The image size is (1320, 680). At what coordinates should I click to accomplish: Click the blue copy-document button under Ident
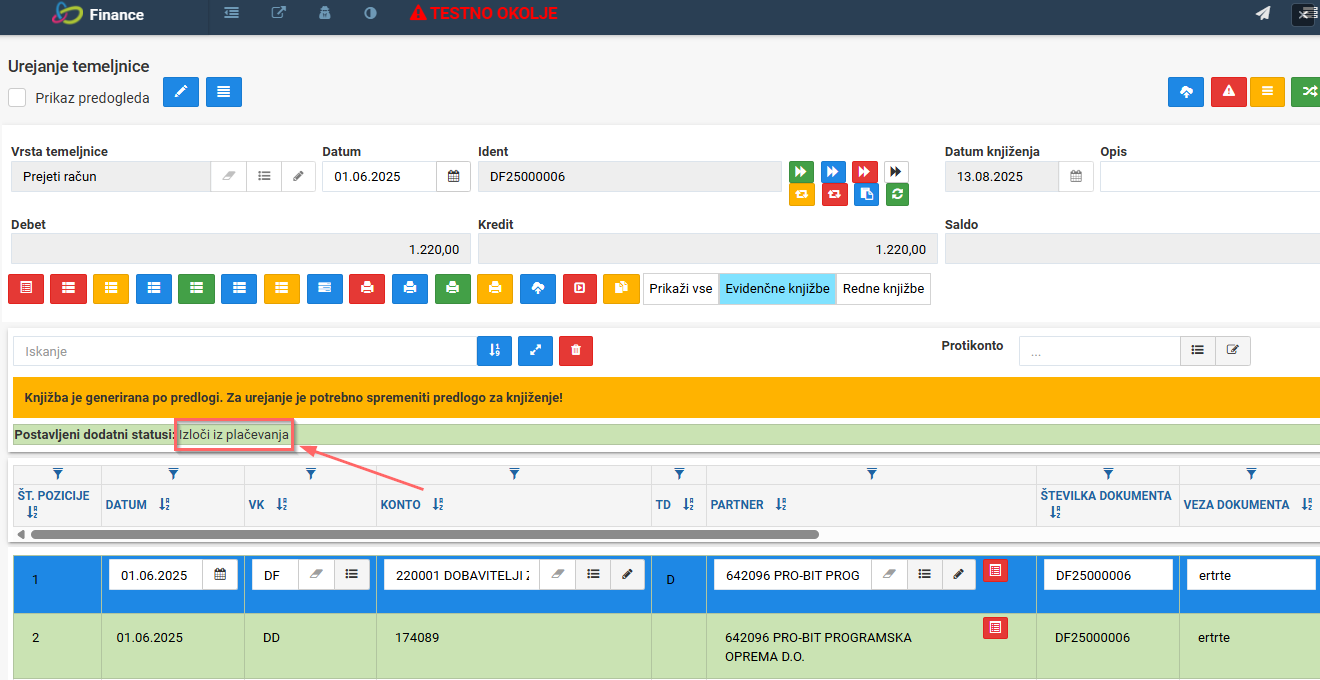[865, 195]
